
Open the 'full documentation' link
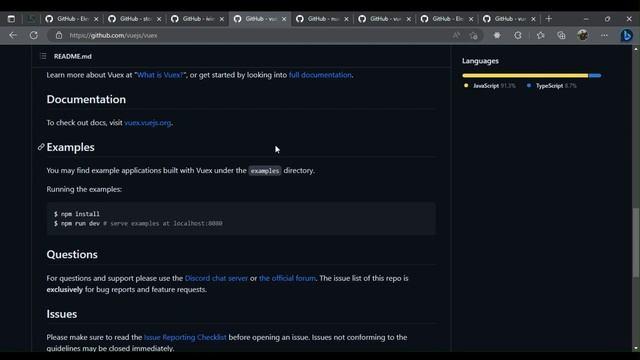(320, 75)
